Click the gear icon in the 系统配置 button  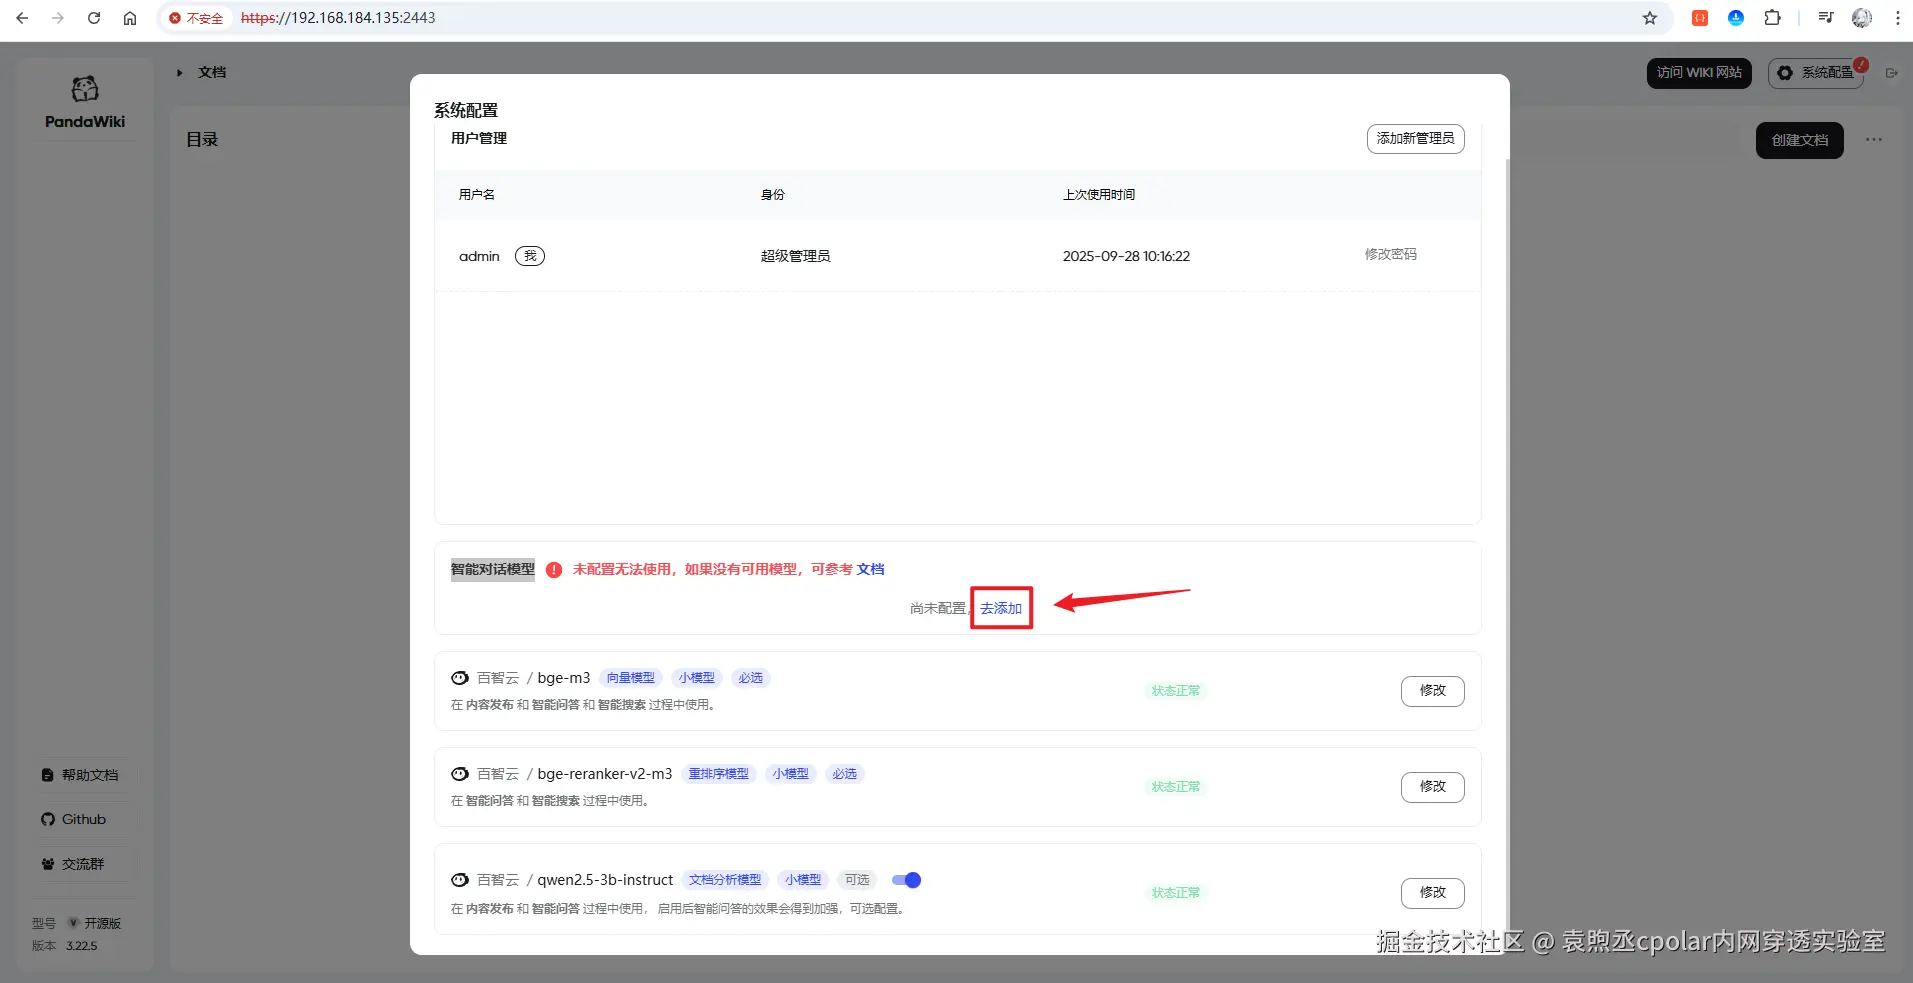click(x=1785, y=73)
